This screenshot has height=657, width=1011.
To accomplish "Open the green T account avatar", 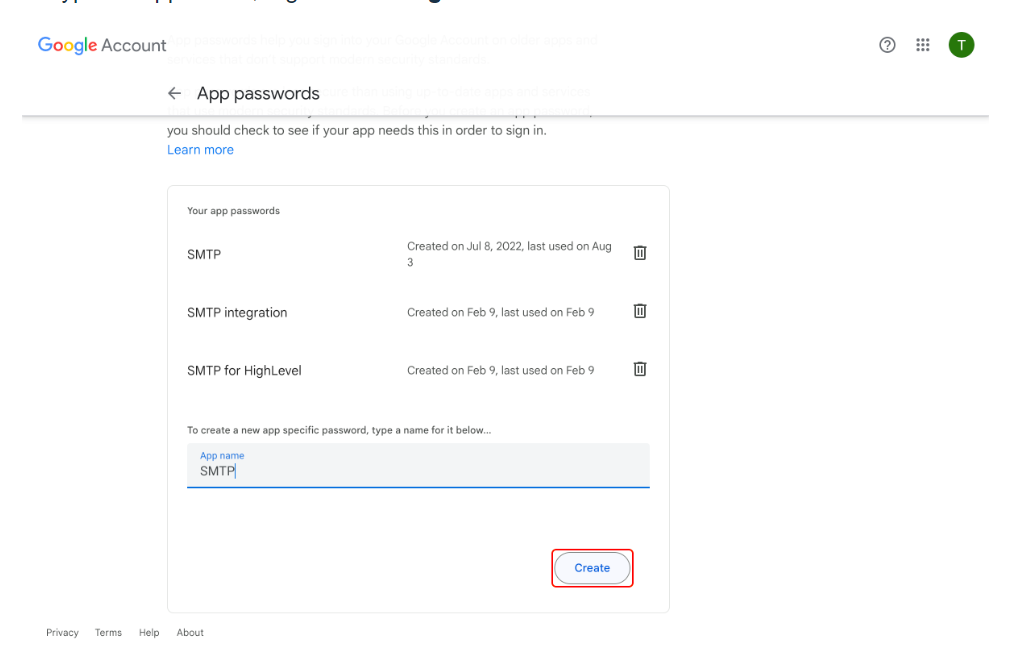I will click(x=961, y=45).
